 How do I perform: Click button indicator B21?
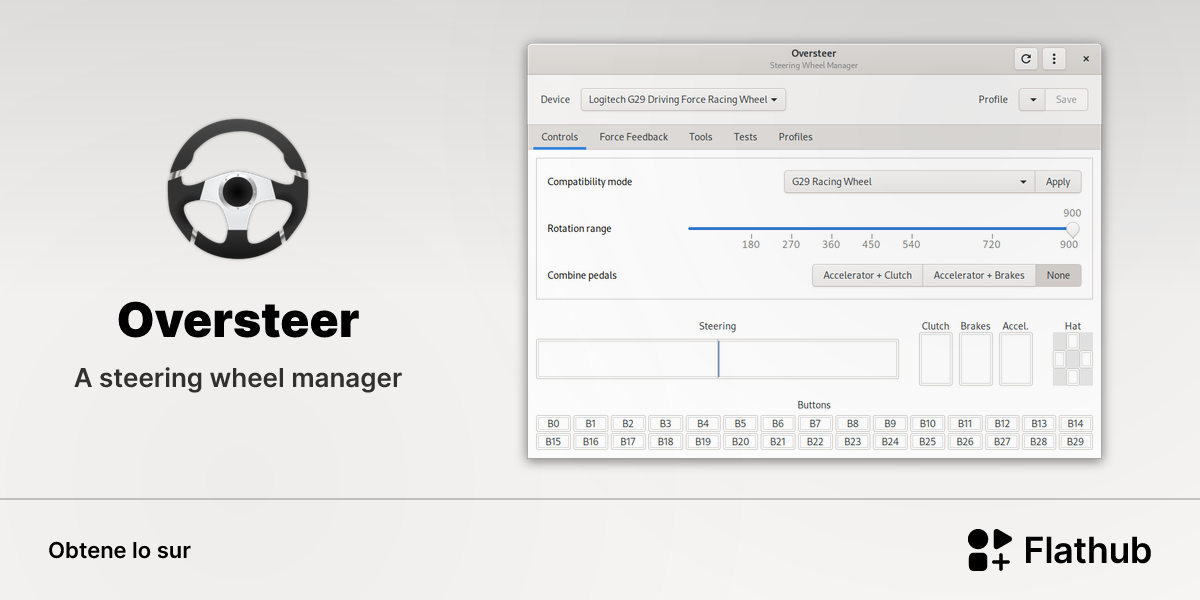click(777, 442)
